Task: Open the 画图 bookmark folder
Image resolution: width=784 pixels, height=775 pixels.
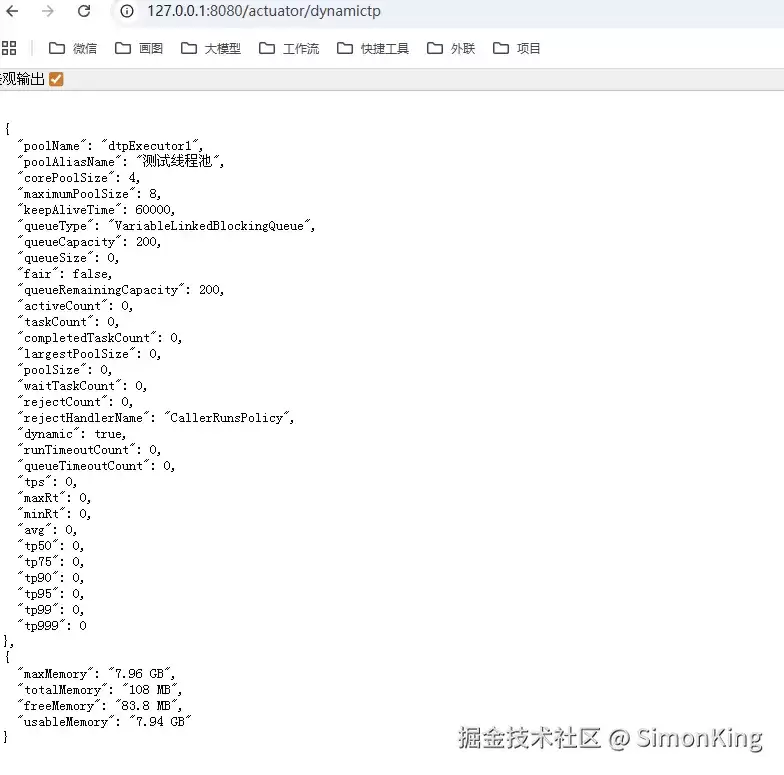Action: coord(138,48)
